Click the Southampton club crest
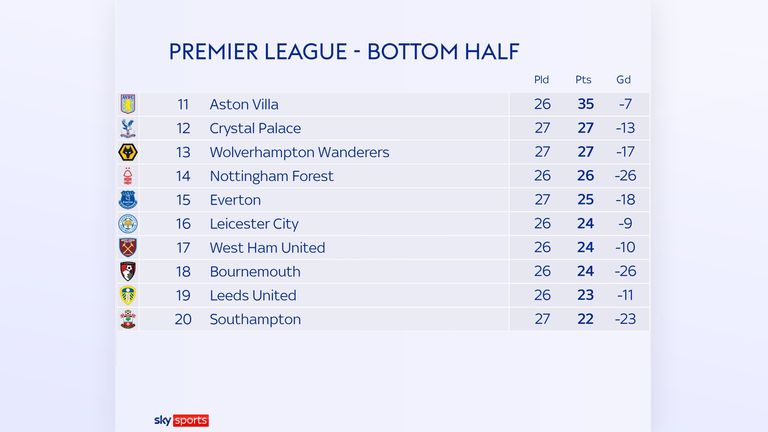This screenshot has height=432, width=768. click(x=128, y=319)
